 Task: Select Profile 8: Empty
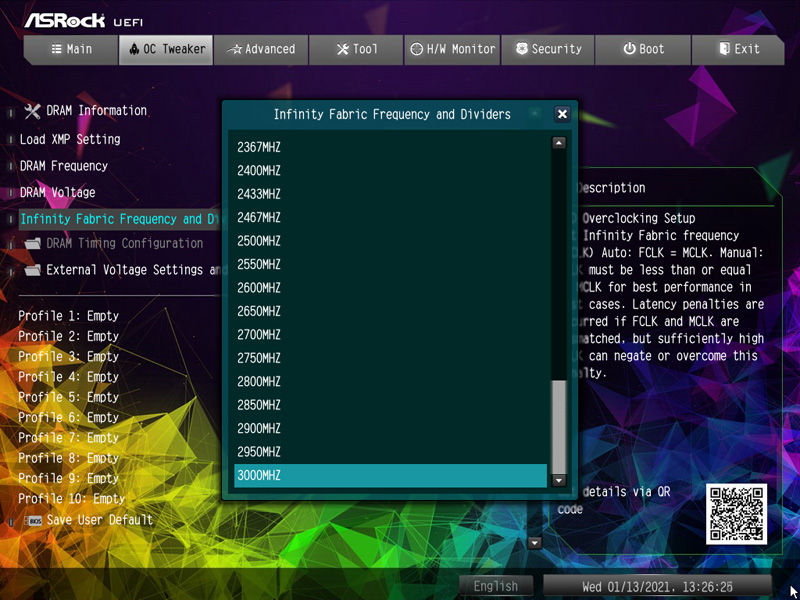tap(68, 458)
